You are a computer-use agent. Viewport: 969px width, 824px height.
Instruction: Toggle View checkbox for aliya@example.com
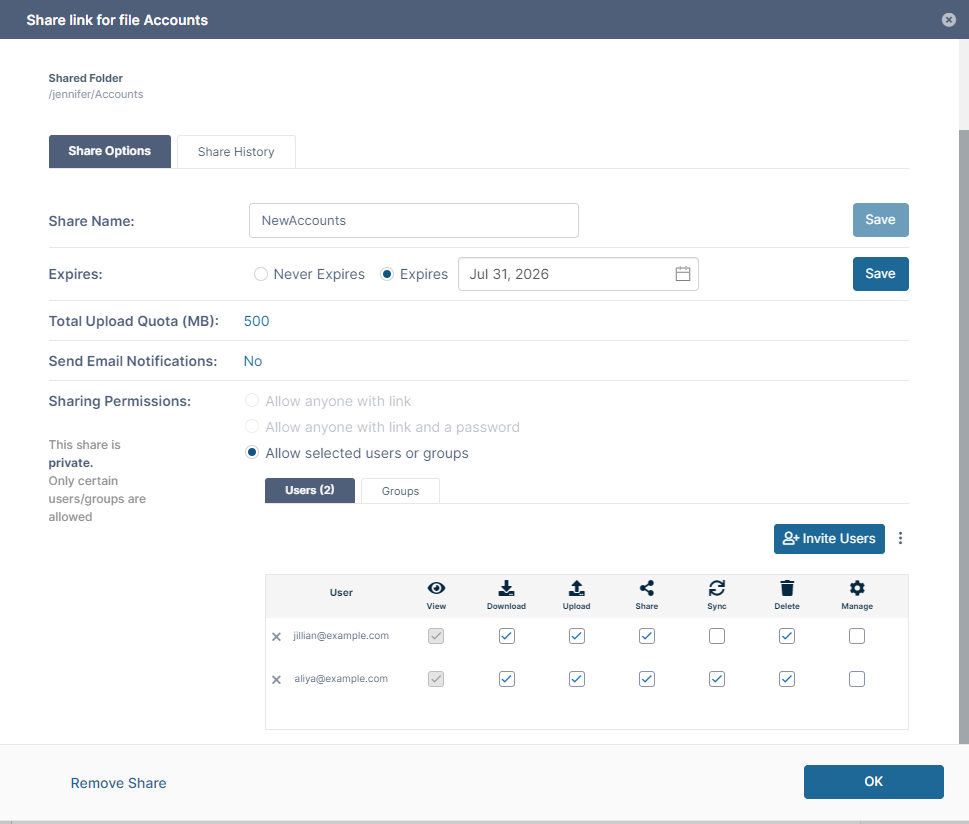(x=436, y=679)
